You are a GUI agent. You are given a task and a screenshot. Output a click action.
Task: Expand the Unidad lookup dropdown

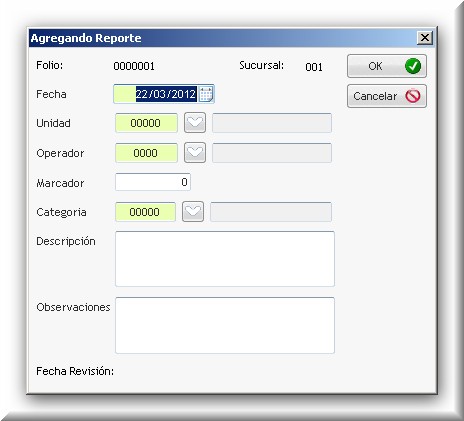195,123
